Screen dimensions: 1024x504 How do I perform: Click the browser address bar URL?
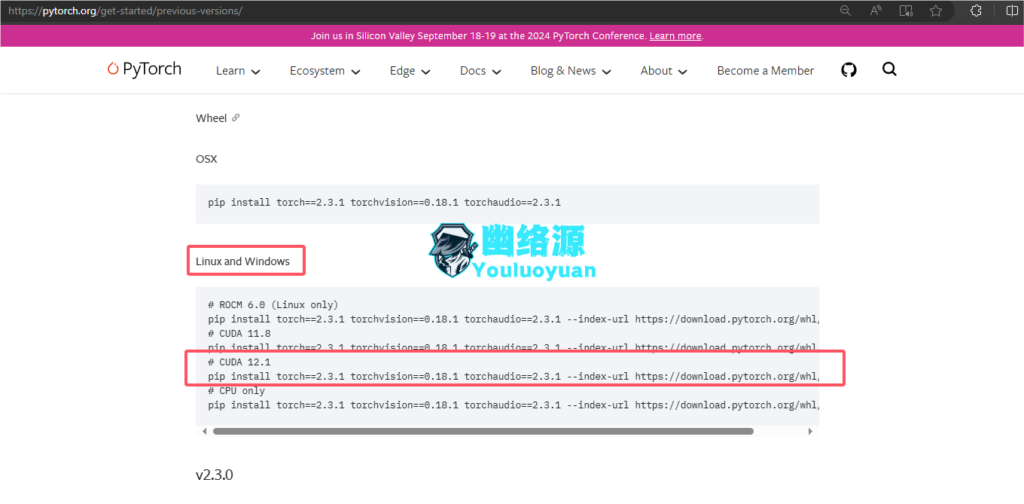click(x=125, y=11)
